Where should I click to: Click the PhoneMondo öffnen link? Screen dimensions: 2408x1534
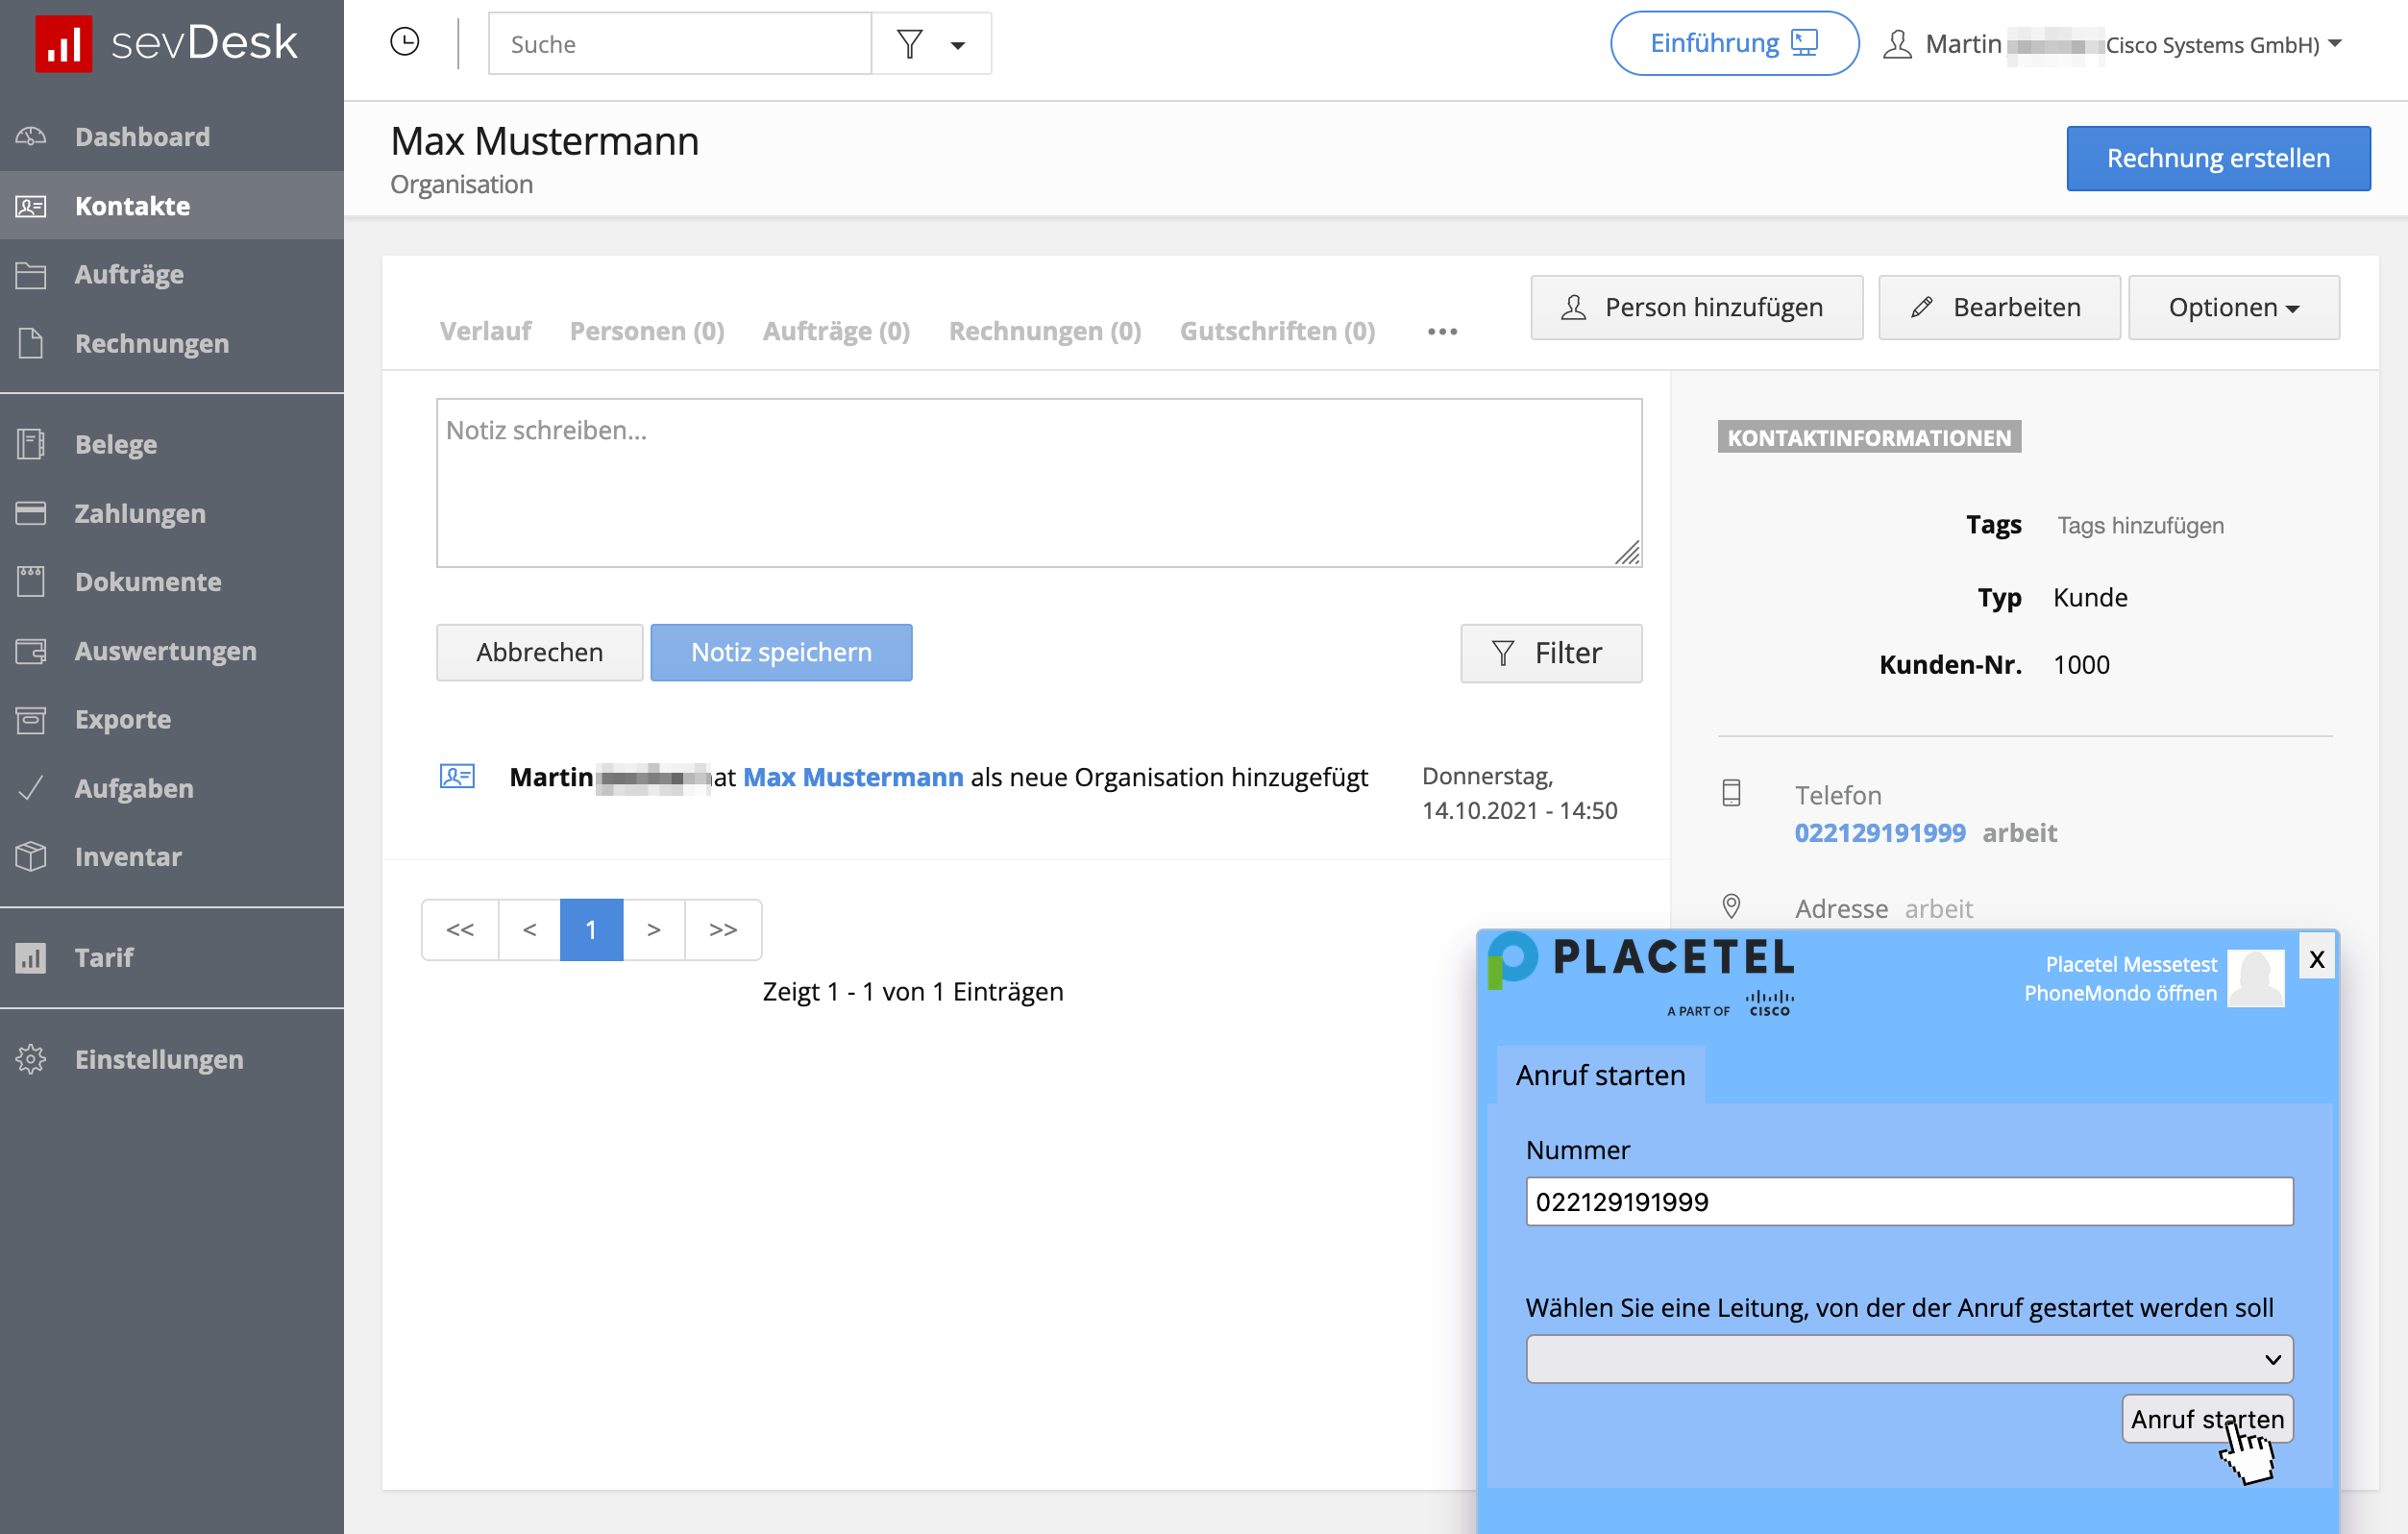[2120, 993]
